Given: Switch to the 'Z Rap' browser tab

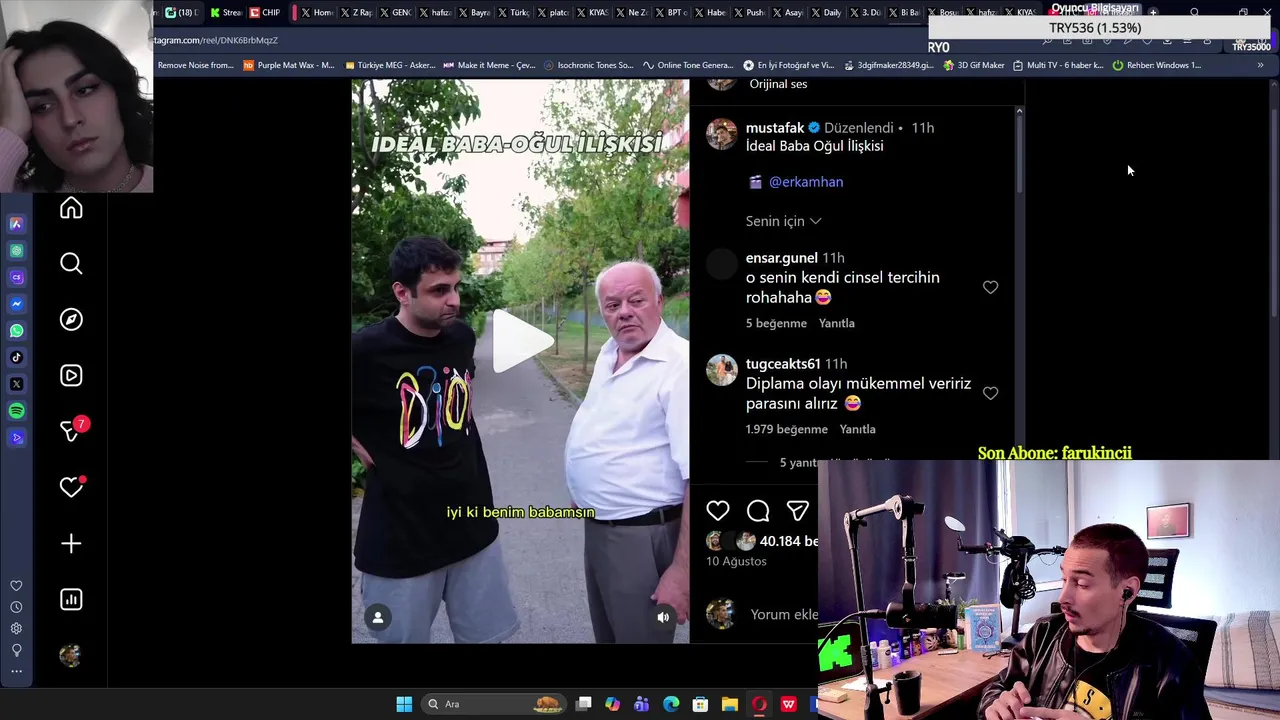Looking at the screenshot, I should click(357, 12).
